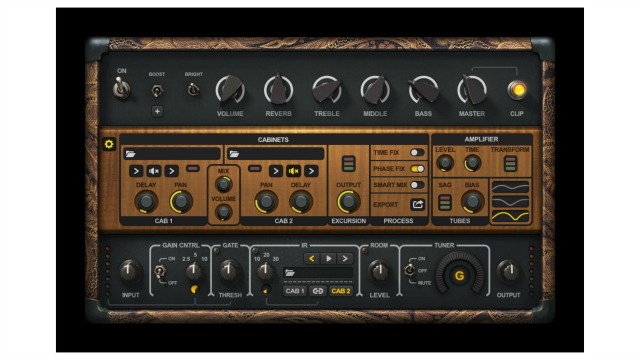This screenshot has height=360, width=640.
Task: Select the top tube waveform curve
Action: [510, 187]
